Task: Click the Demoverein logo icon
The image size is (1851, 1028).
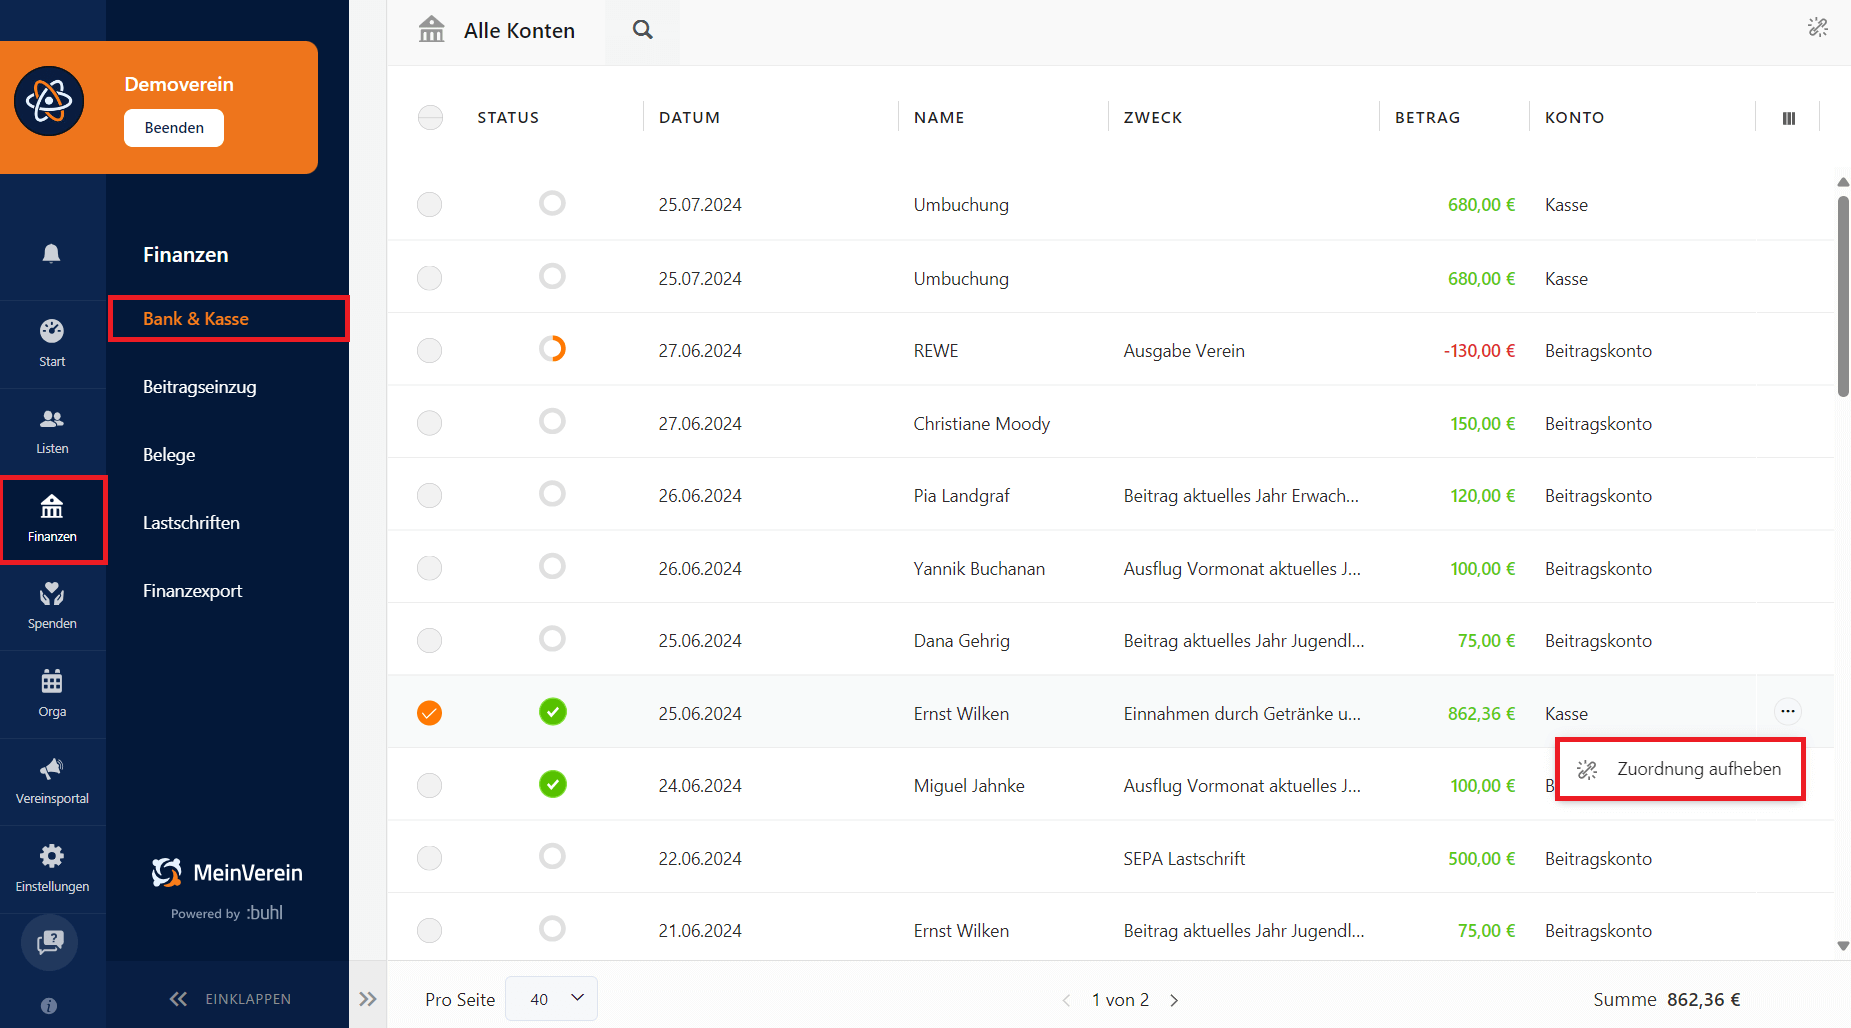Action: (x=49, y=101)
